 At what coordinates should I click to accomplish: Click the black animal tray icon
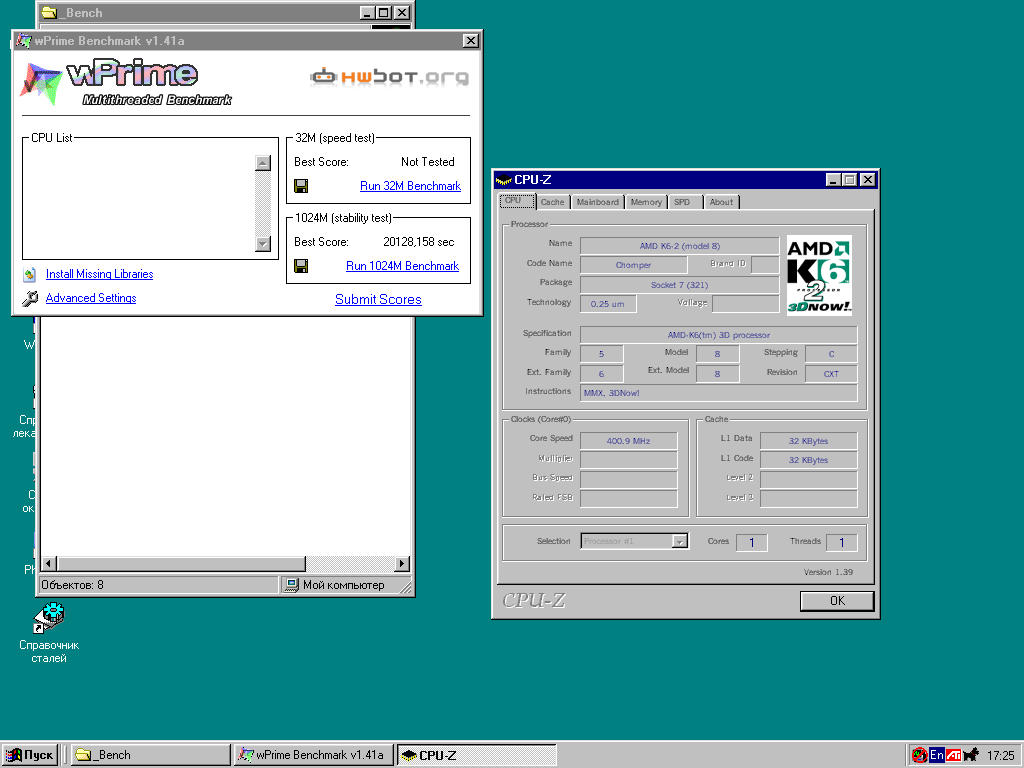(971, 755)
